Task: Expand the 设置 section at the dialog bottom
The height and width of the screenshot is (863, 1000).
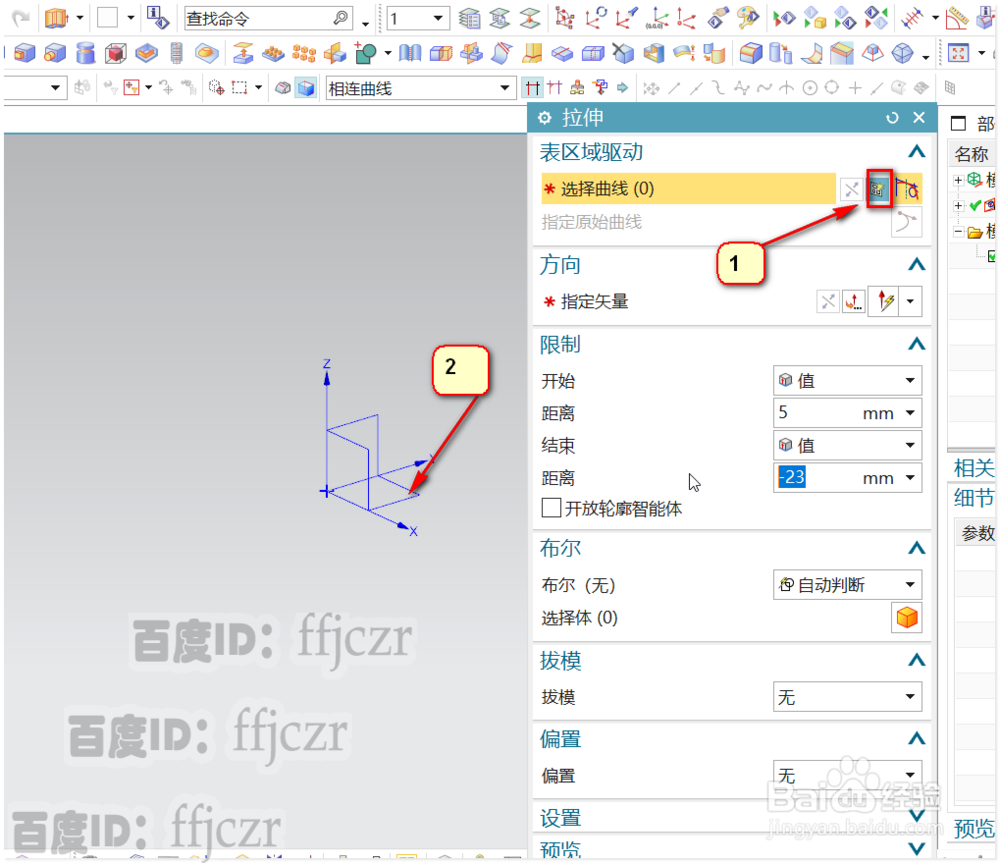Action: [916, 818]
